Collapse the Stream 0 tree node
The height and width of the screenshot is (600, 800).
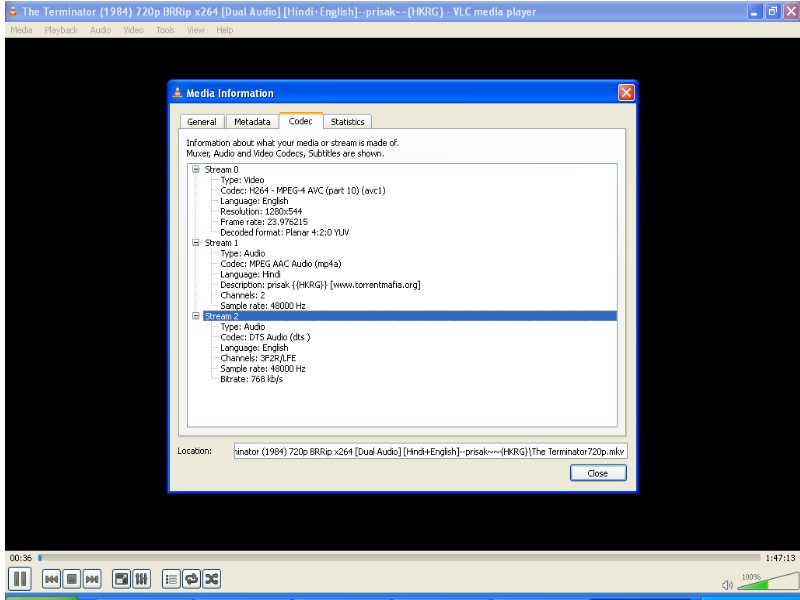coord(195,169)
